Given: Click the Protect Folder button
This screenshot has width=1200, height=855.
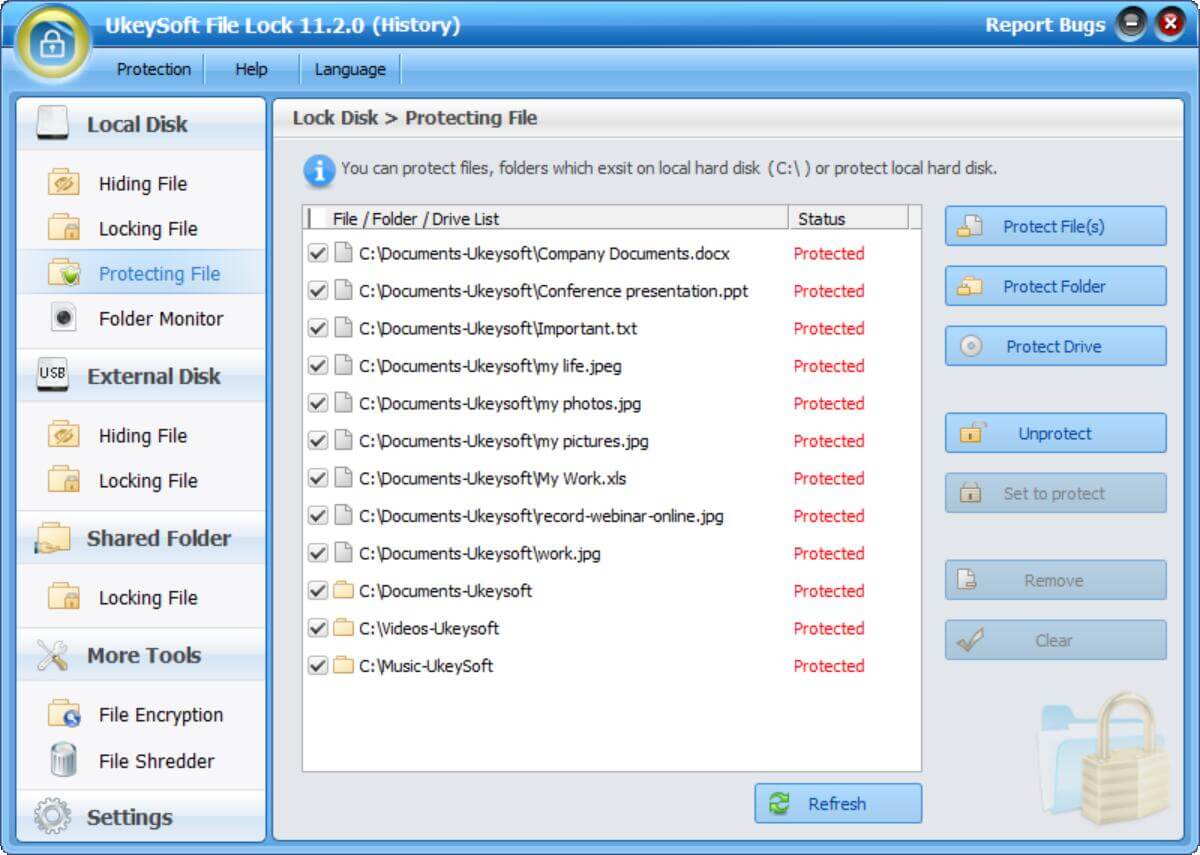Looking at the screenshot, I should 1055,286.
